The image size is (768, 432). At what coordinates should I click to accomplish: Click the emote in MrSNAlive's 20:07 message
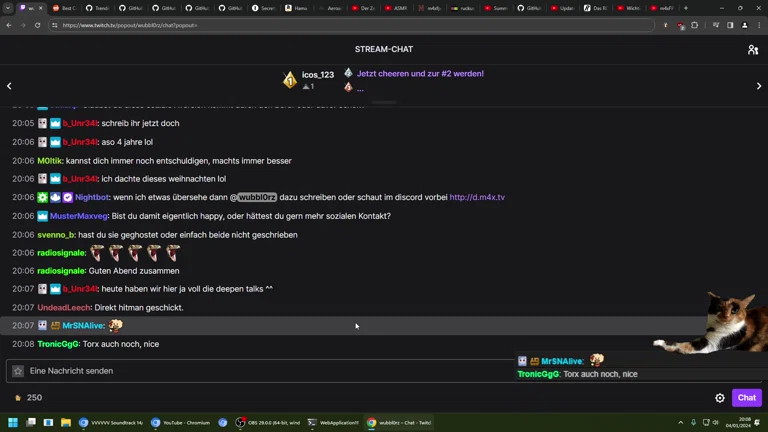coord(116,325)
